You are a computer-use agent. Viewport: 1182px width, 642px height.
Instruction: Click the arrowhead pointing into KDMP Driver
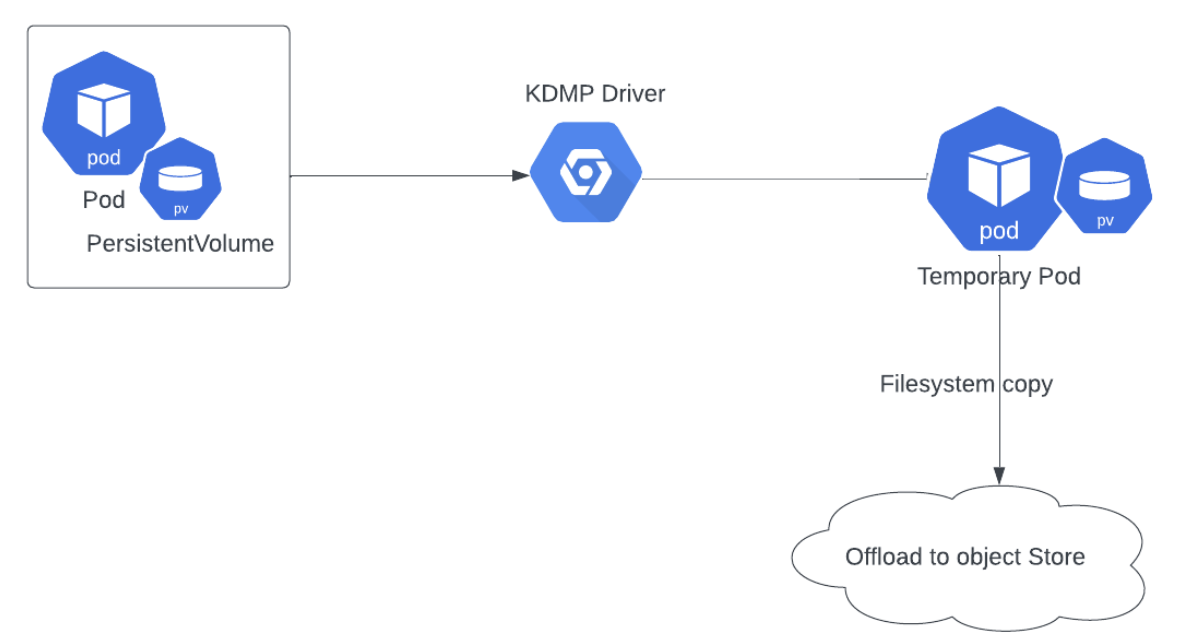pos(520,176)
